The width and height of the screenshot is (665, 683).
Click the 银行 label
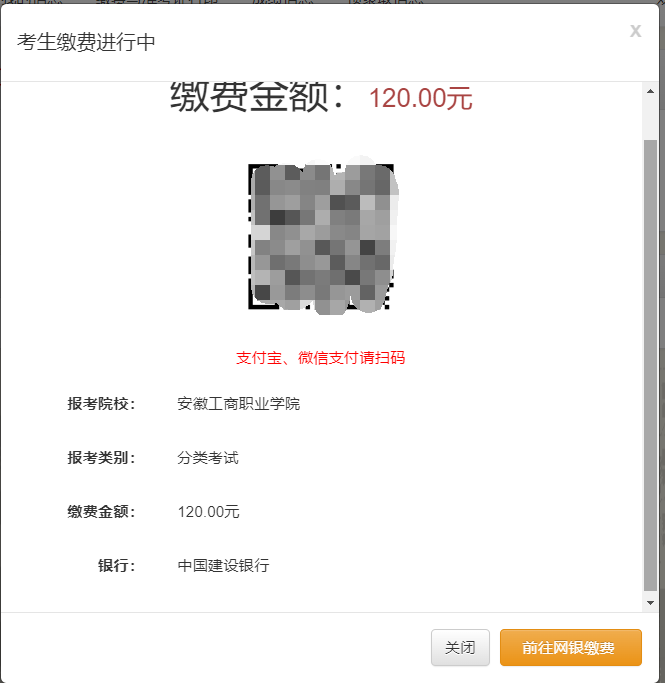[x=116, y=565]
